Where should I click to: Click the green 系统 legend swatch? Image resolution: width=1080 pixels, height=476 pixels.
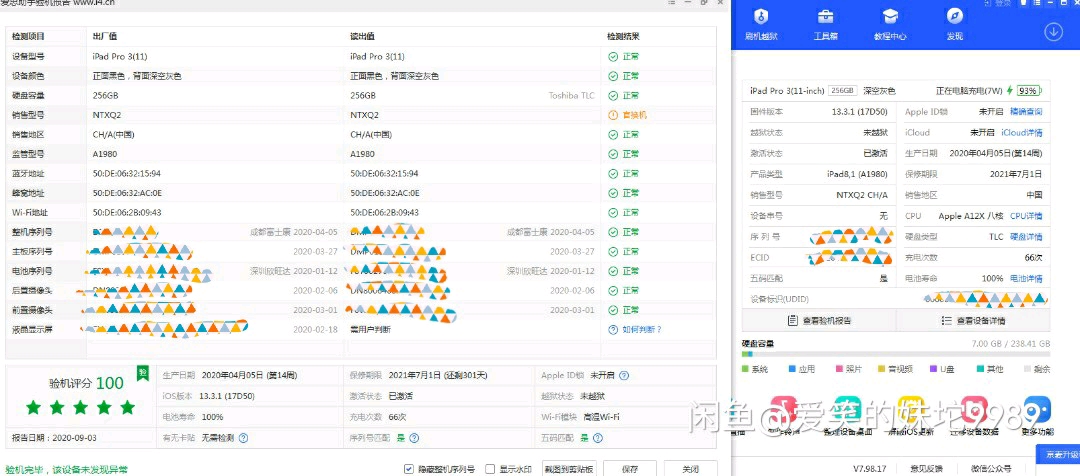[746, 369]
